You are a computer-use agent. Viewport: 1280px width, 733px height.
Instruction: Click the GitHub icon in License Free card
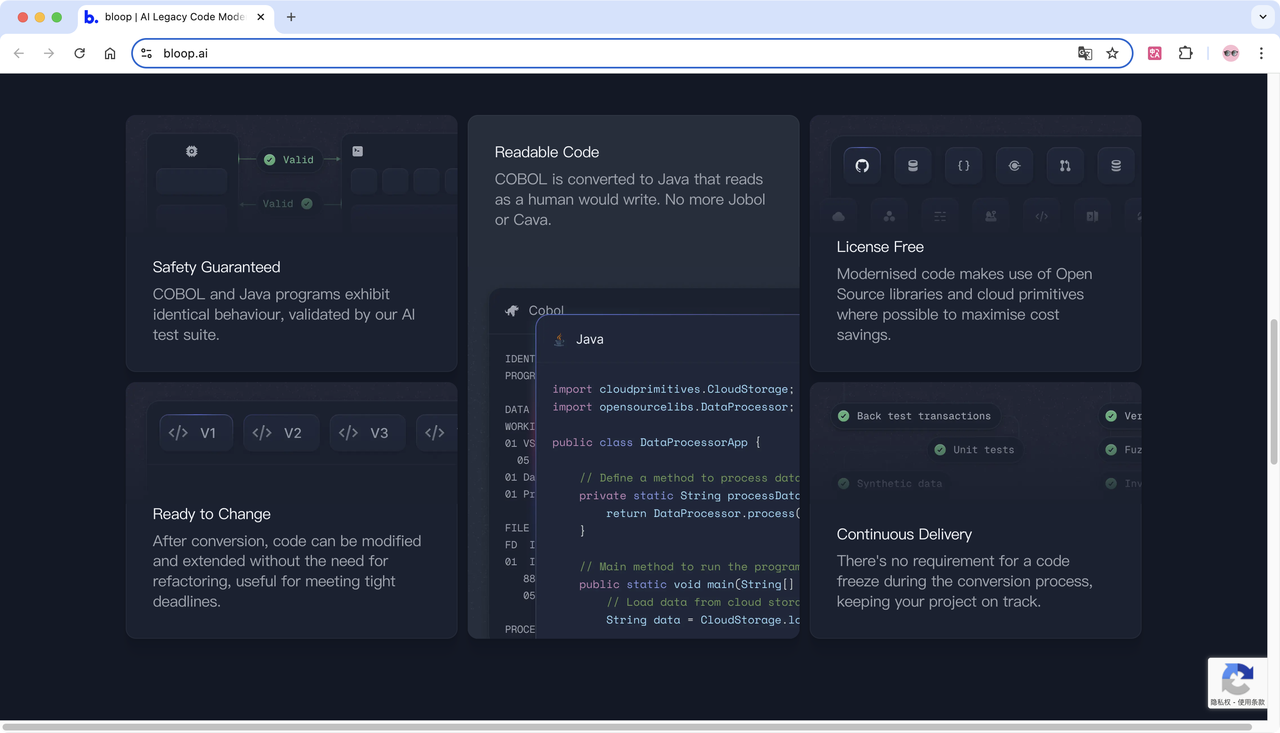click(862, 166)
